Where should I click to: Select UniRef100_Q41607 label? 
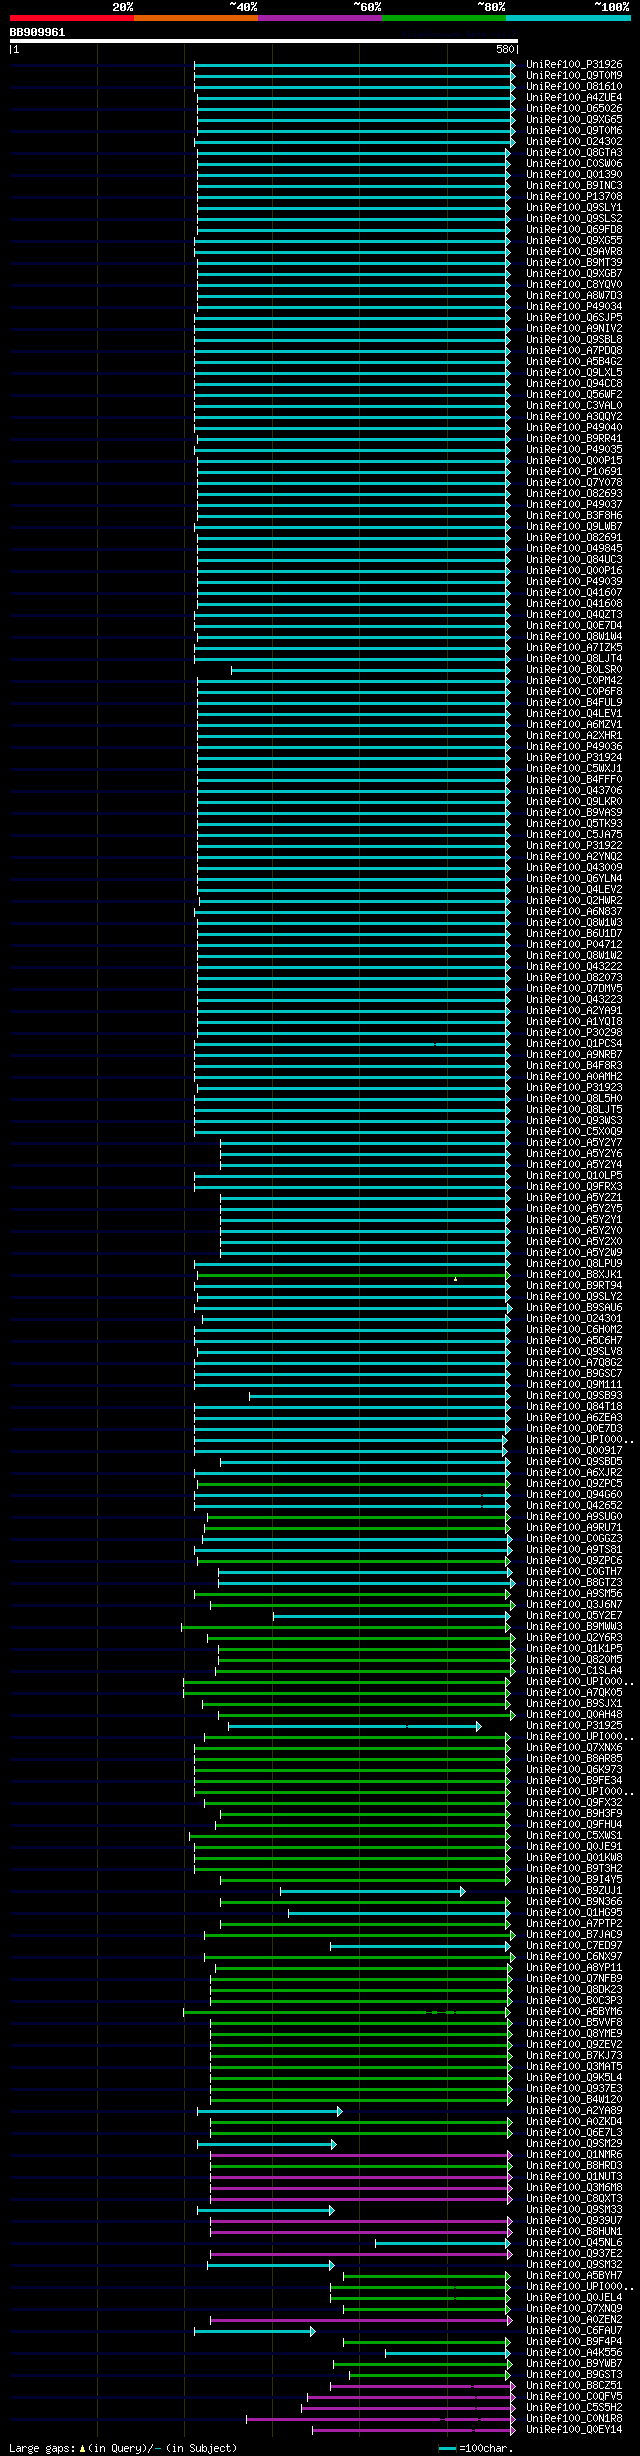[574, 593]
